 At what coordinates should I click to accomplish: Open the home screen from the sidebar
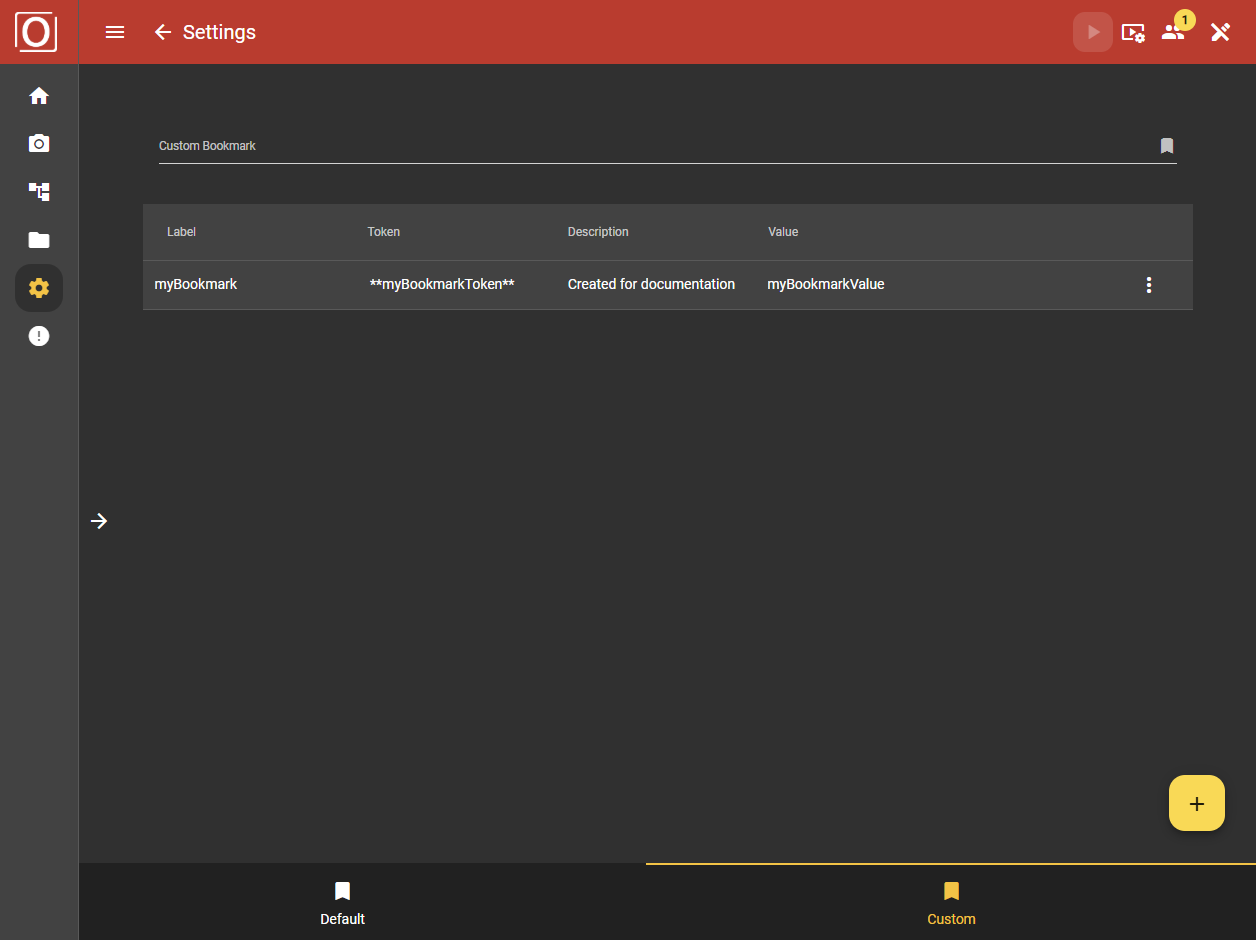point(38,95)
